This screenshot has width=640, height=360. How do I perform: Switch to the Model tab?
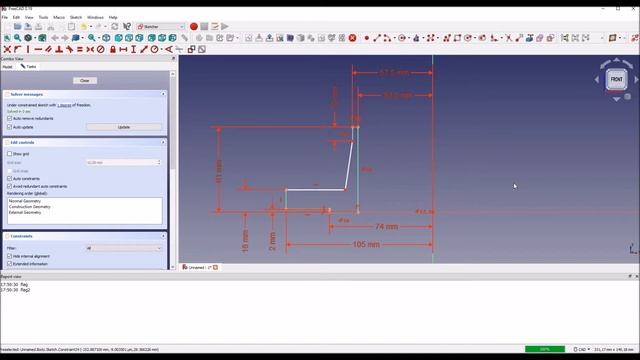tap(7, 67)
